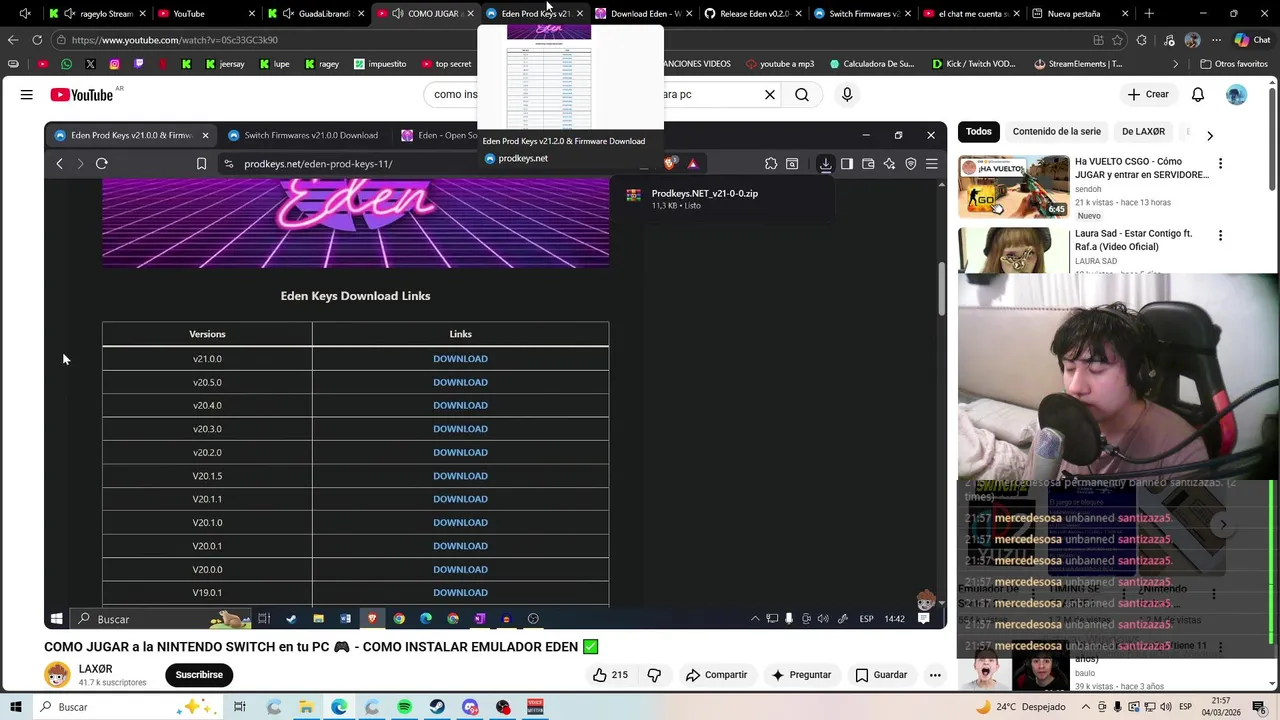This screenshot has height=720, width=1280.
Task: View site information lock icon
Action: (61, 40)
